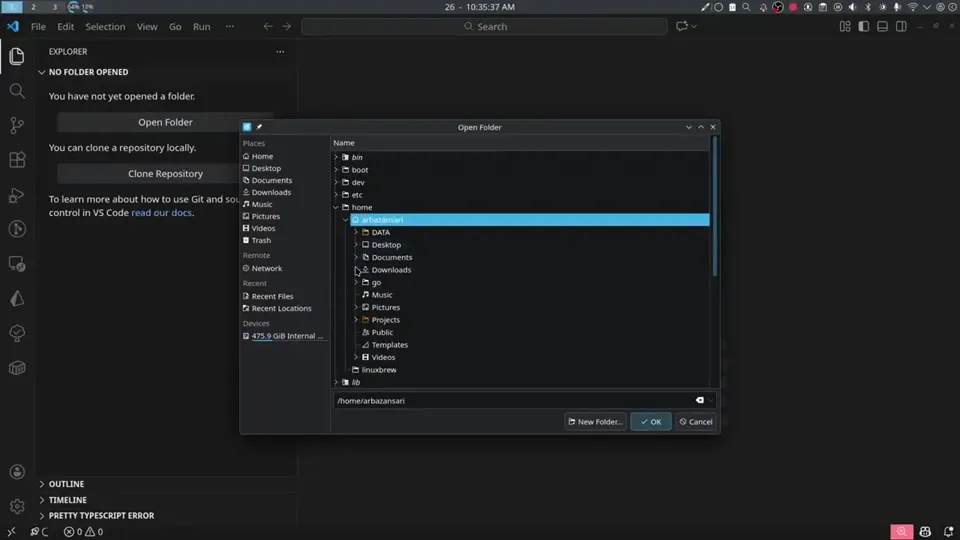Screen dimensions: 960x540
Task: Open the Manage gear icon
Action: (x=17, y=506)
